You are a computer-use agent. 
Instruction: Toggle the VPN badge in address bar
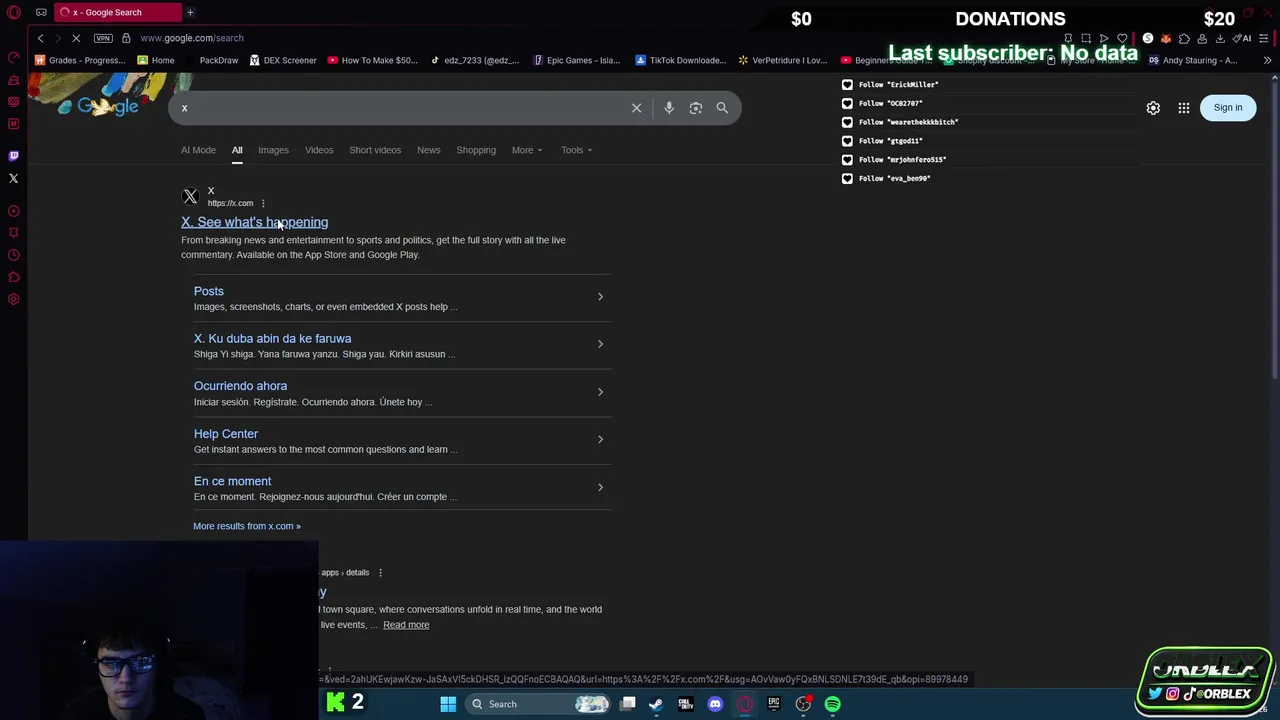click(x=103, y=38)
